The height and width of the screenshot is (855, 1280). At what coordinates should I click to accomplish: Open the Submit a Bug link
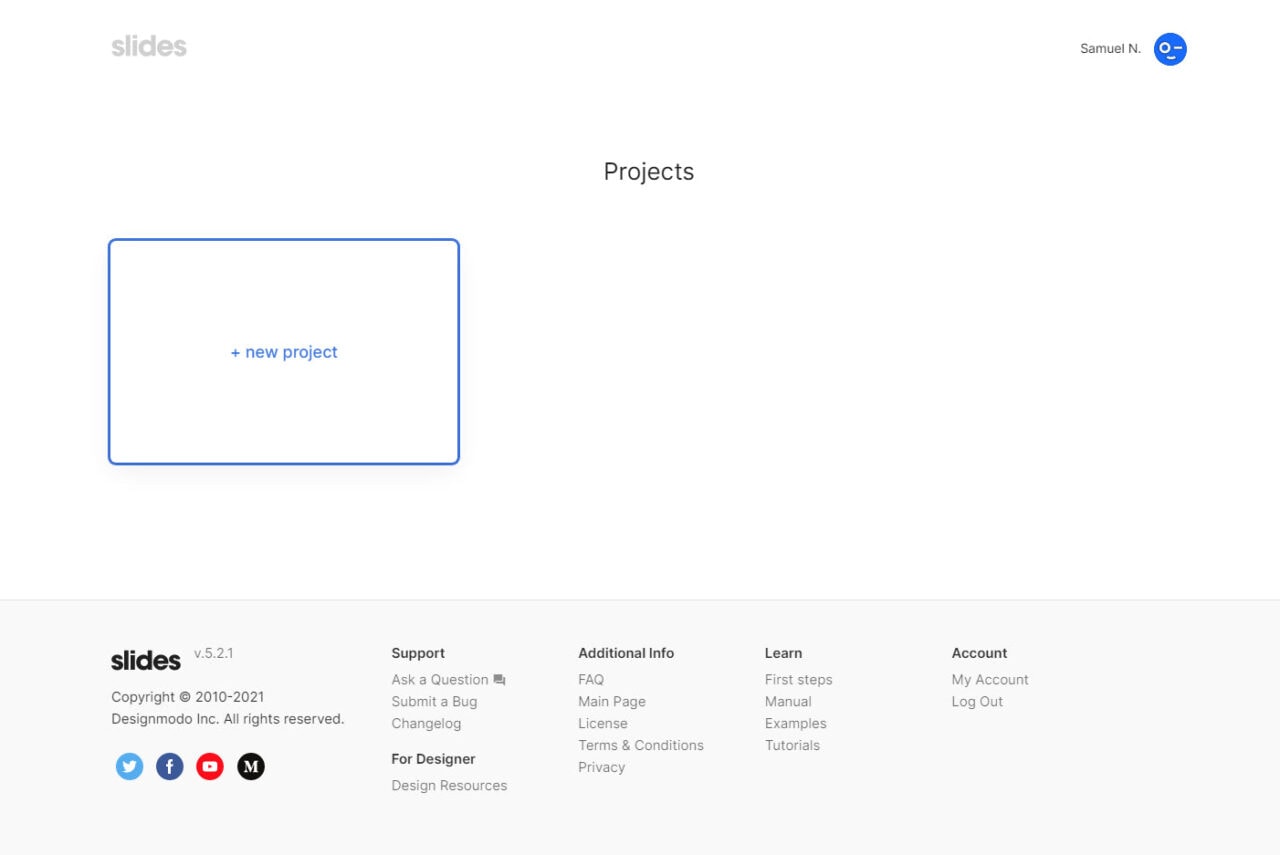click(434, 701)
